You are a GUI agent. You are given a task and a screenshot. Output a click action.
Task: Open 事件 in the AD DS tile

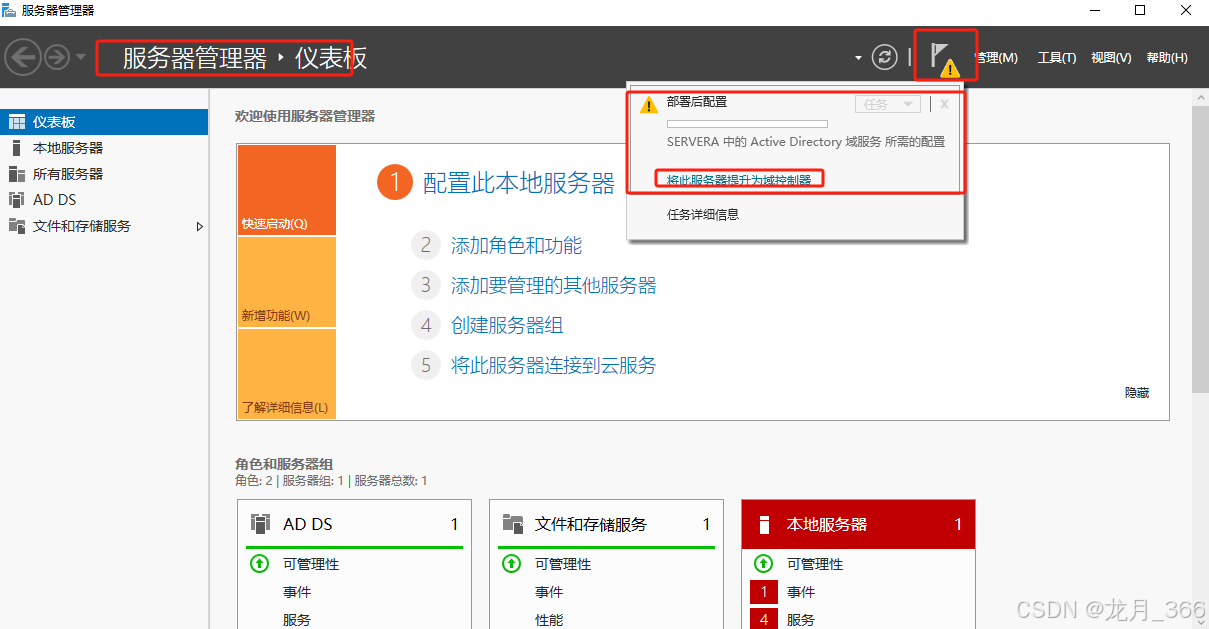pyautogui.click(x=297, y=592)
